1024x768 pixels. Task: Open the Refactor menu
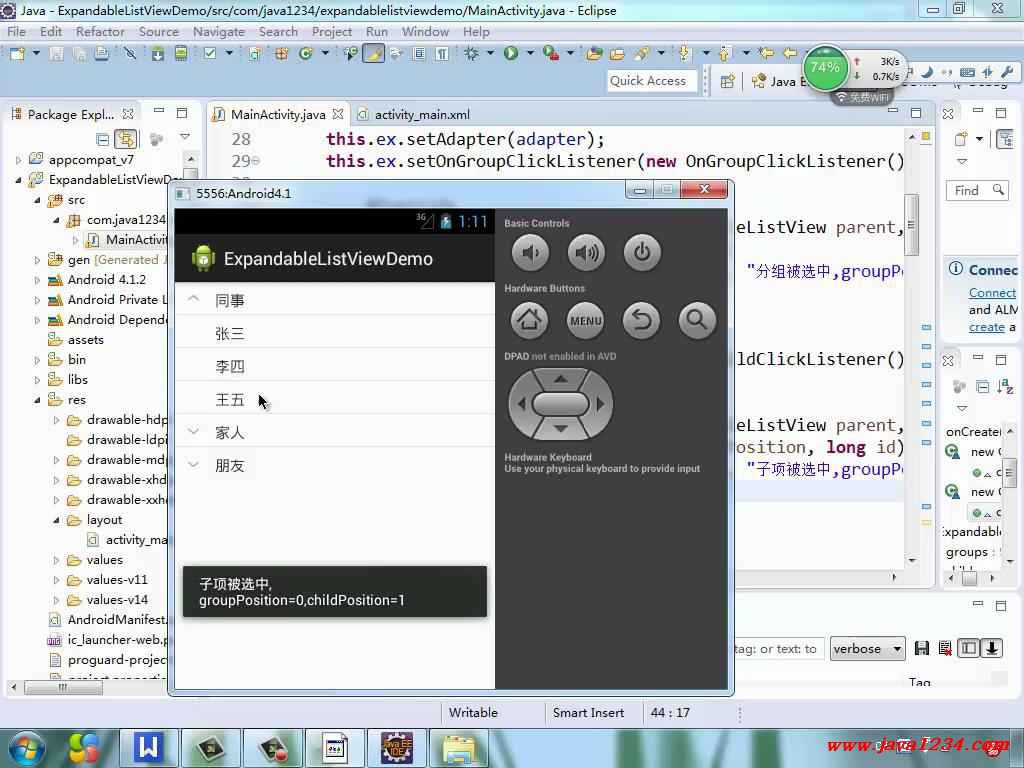100,31
